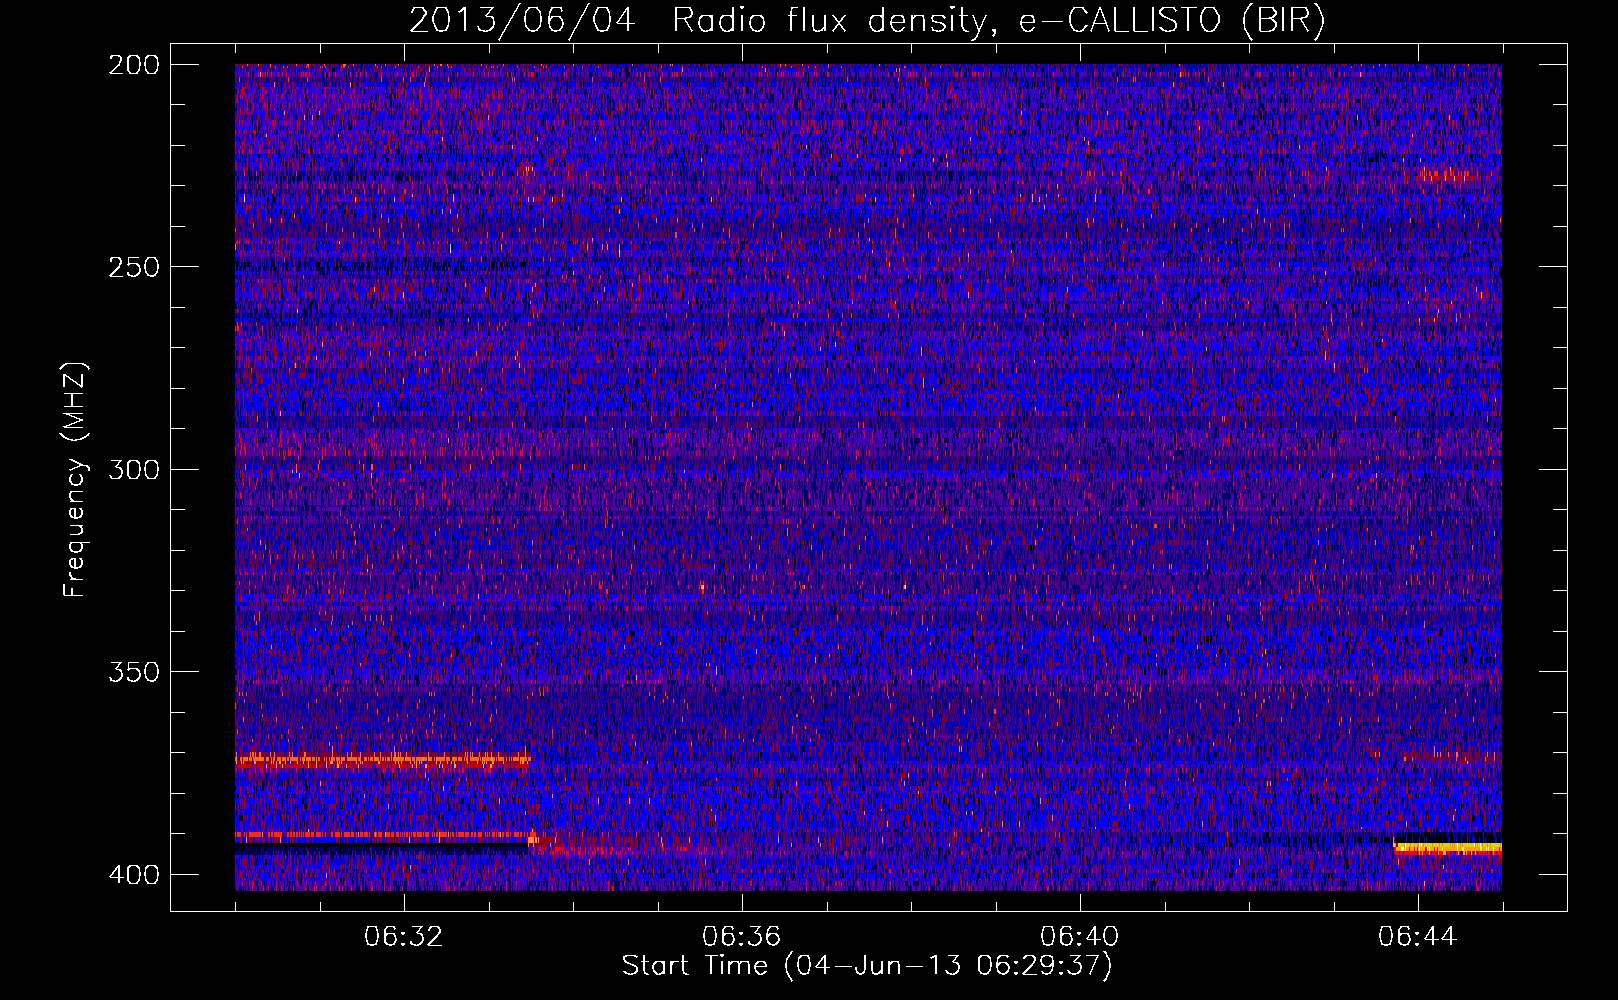Click the orange band near 372 MHz
The height and width of the screenshot is (1000, 1618).
(x=383, y=760)
